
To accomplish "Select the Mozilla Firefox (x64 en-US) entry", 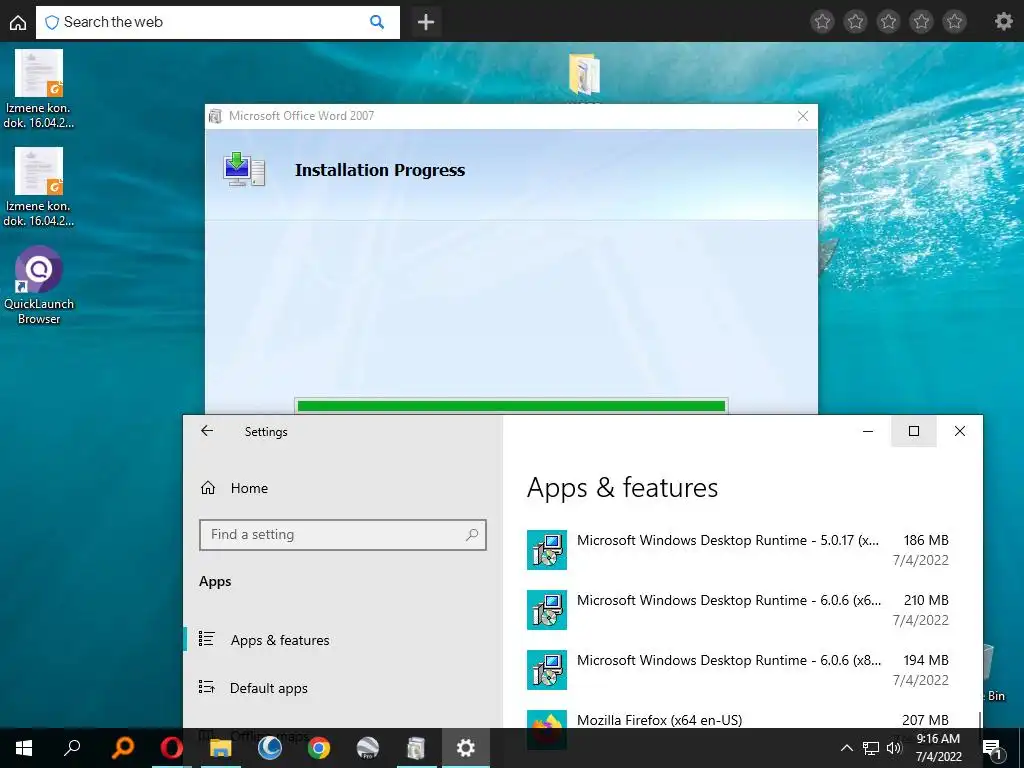I will click(x=738, y=720).
